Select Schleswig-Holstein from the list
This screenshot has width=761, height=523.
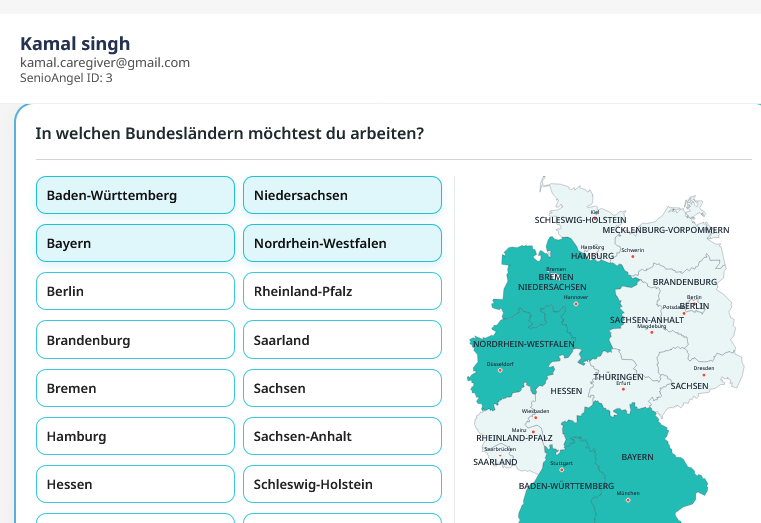(342, 484)
